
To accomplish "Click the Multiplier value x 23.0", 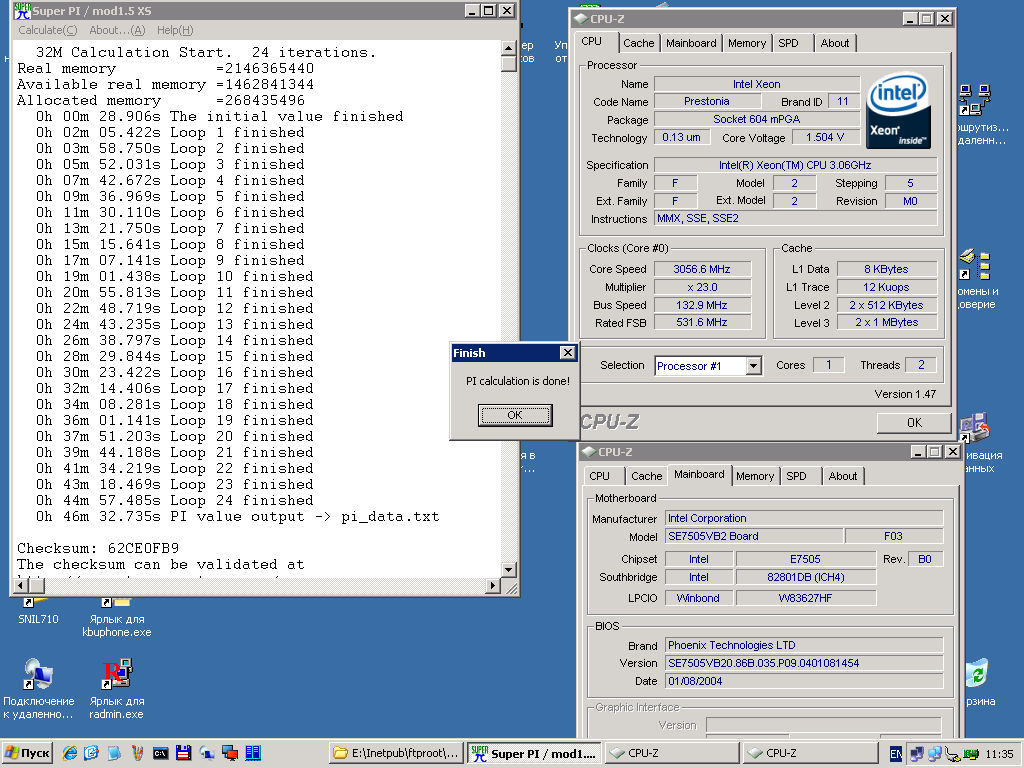I will tap(702, 287).
